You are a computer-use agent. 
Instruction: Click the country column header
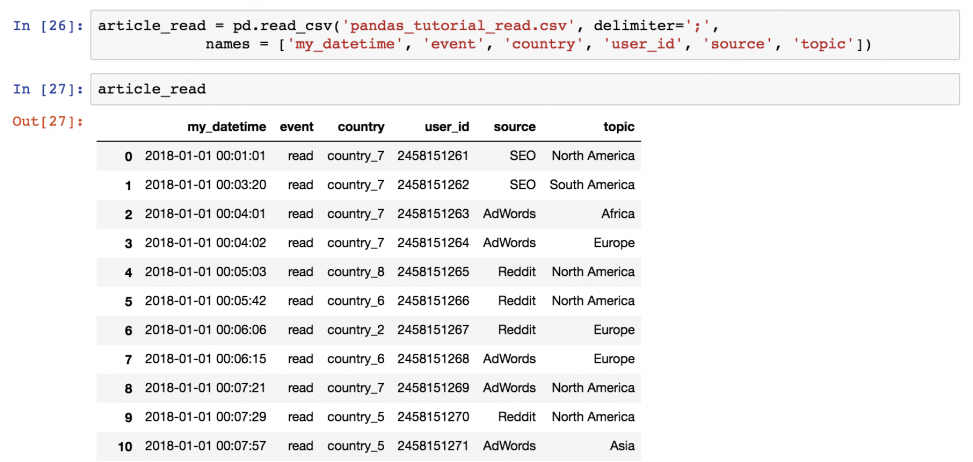pyautogui.click(x=360, y=127)
